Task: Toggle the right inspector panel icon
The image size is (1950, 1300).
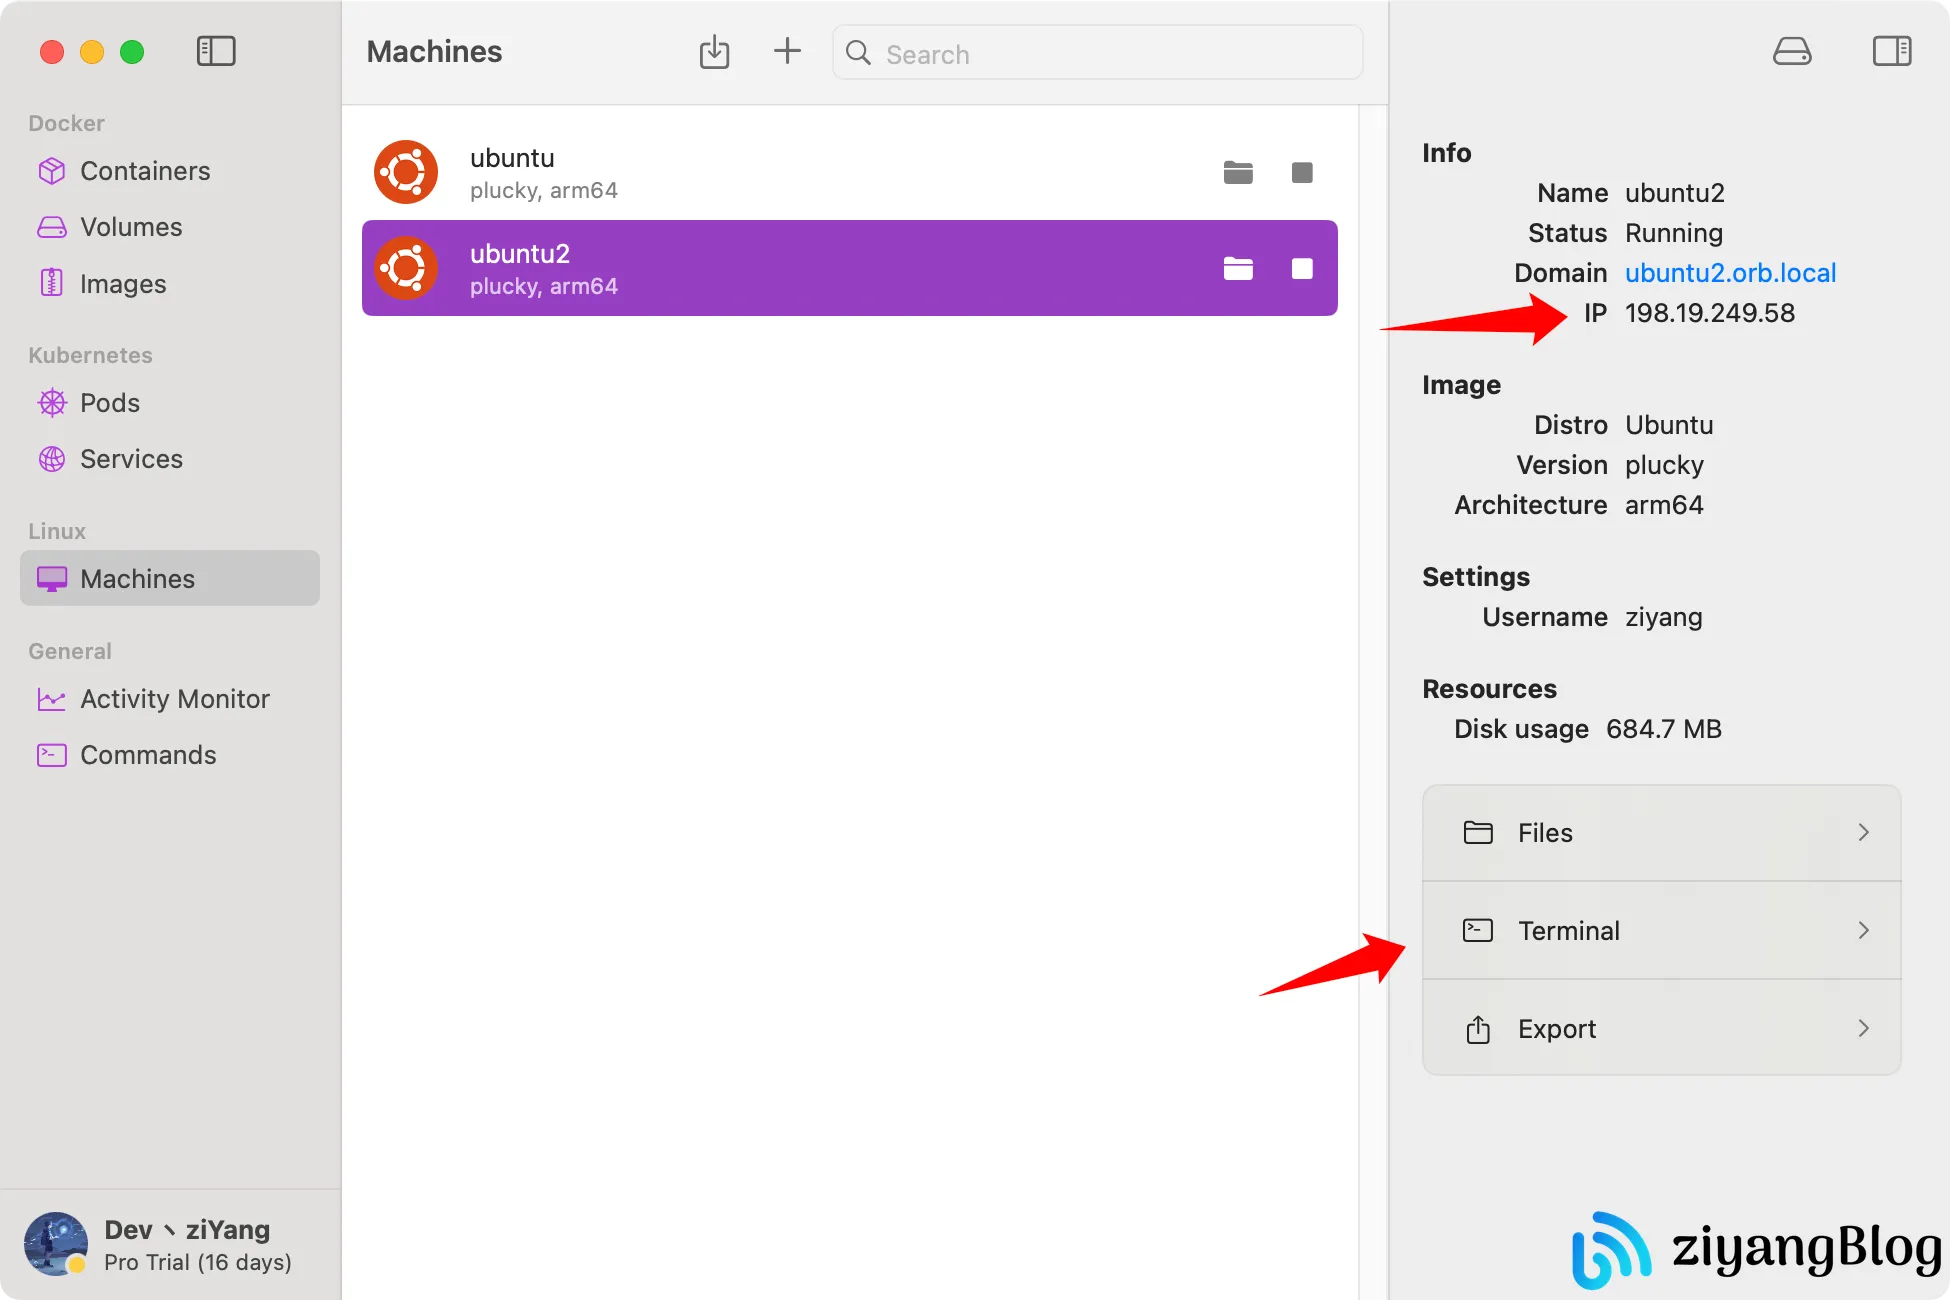Action: [1892, 51]
